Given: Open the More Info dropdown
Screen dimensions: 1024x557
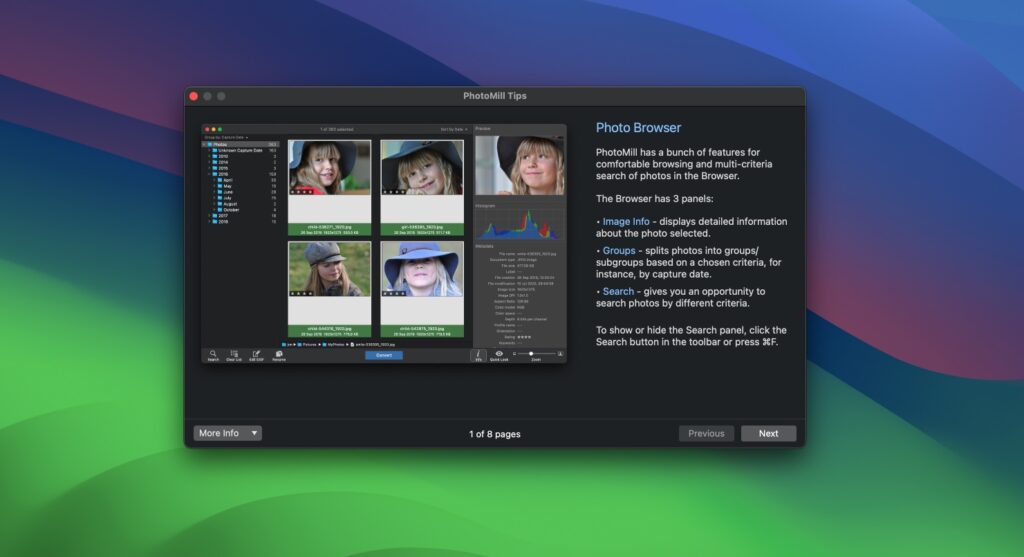Looking at the screenshot, I should tap(227, 433).
